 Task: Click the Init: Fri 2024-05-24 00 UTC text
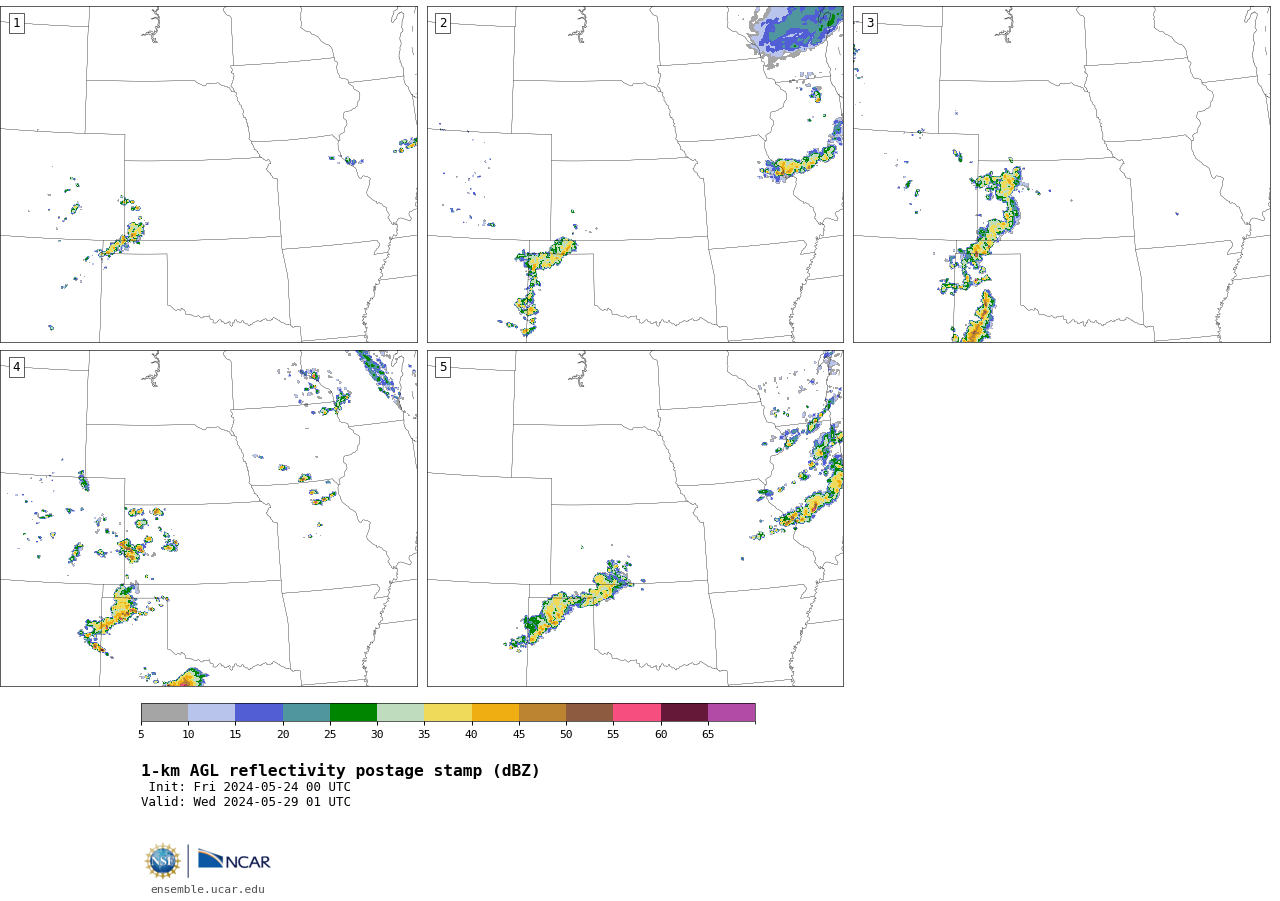pyautogui.click(x=250, y=787)
